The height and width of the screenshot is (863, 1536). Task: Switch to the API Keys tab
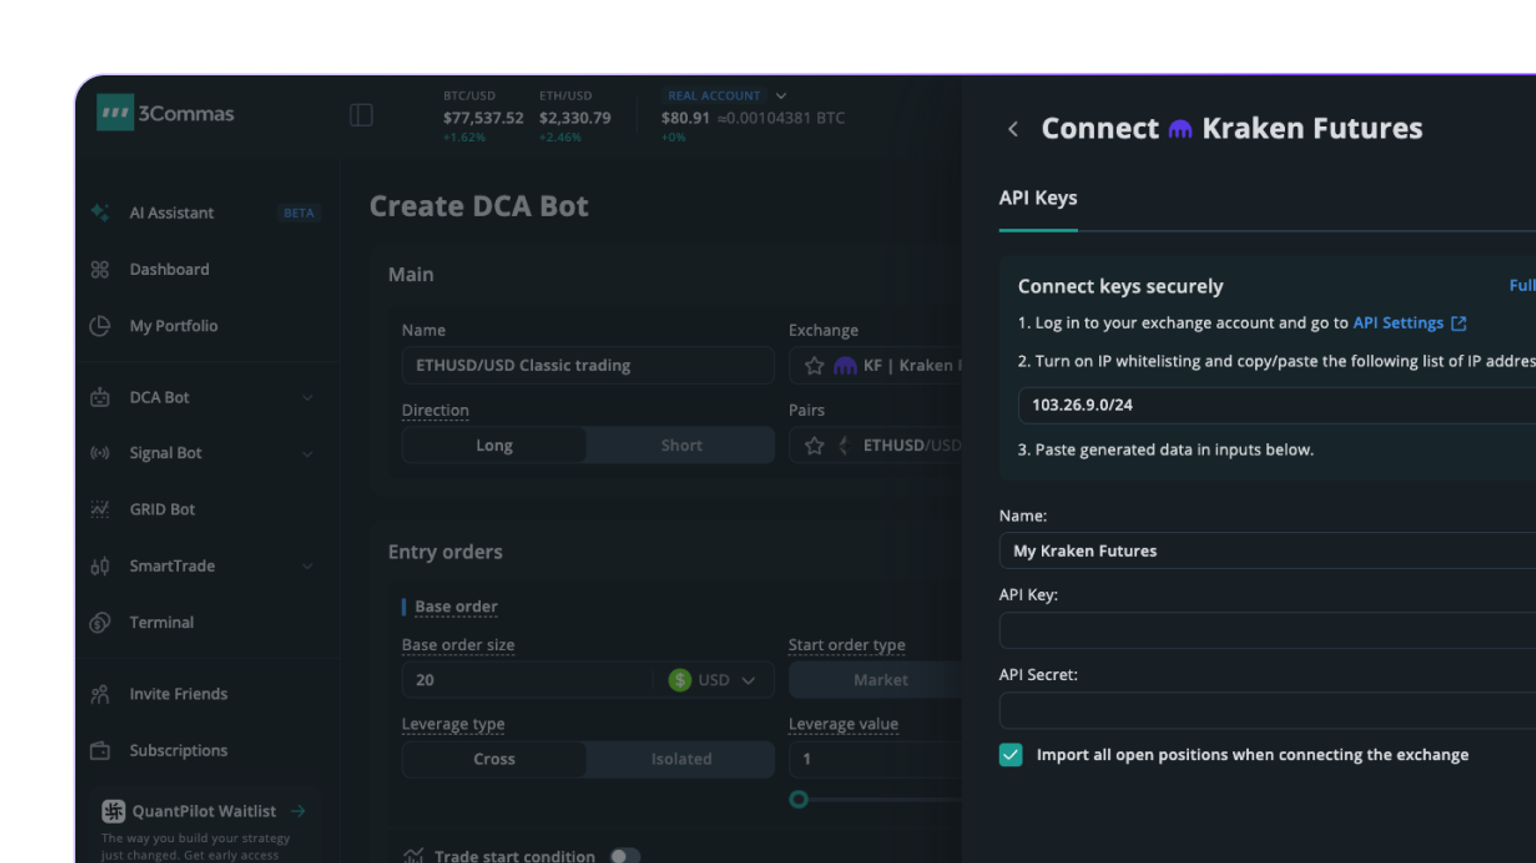(x=1038, y=198)
